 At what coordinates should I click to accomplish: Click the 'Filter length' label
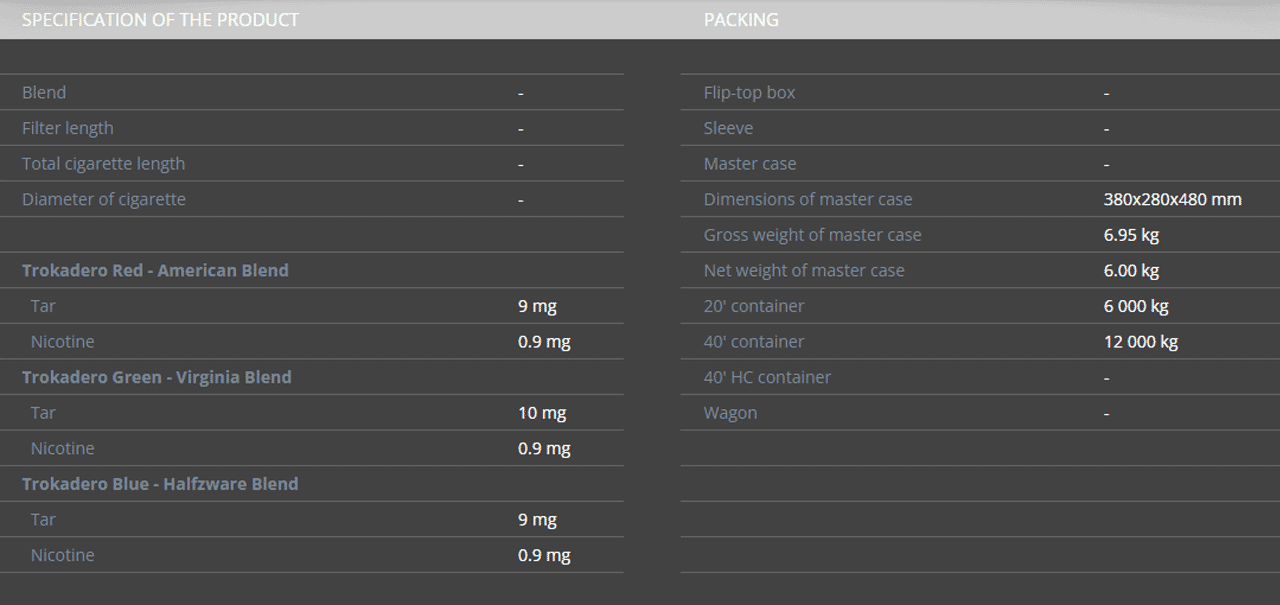coord(68,128)
